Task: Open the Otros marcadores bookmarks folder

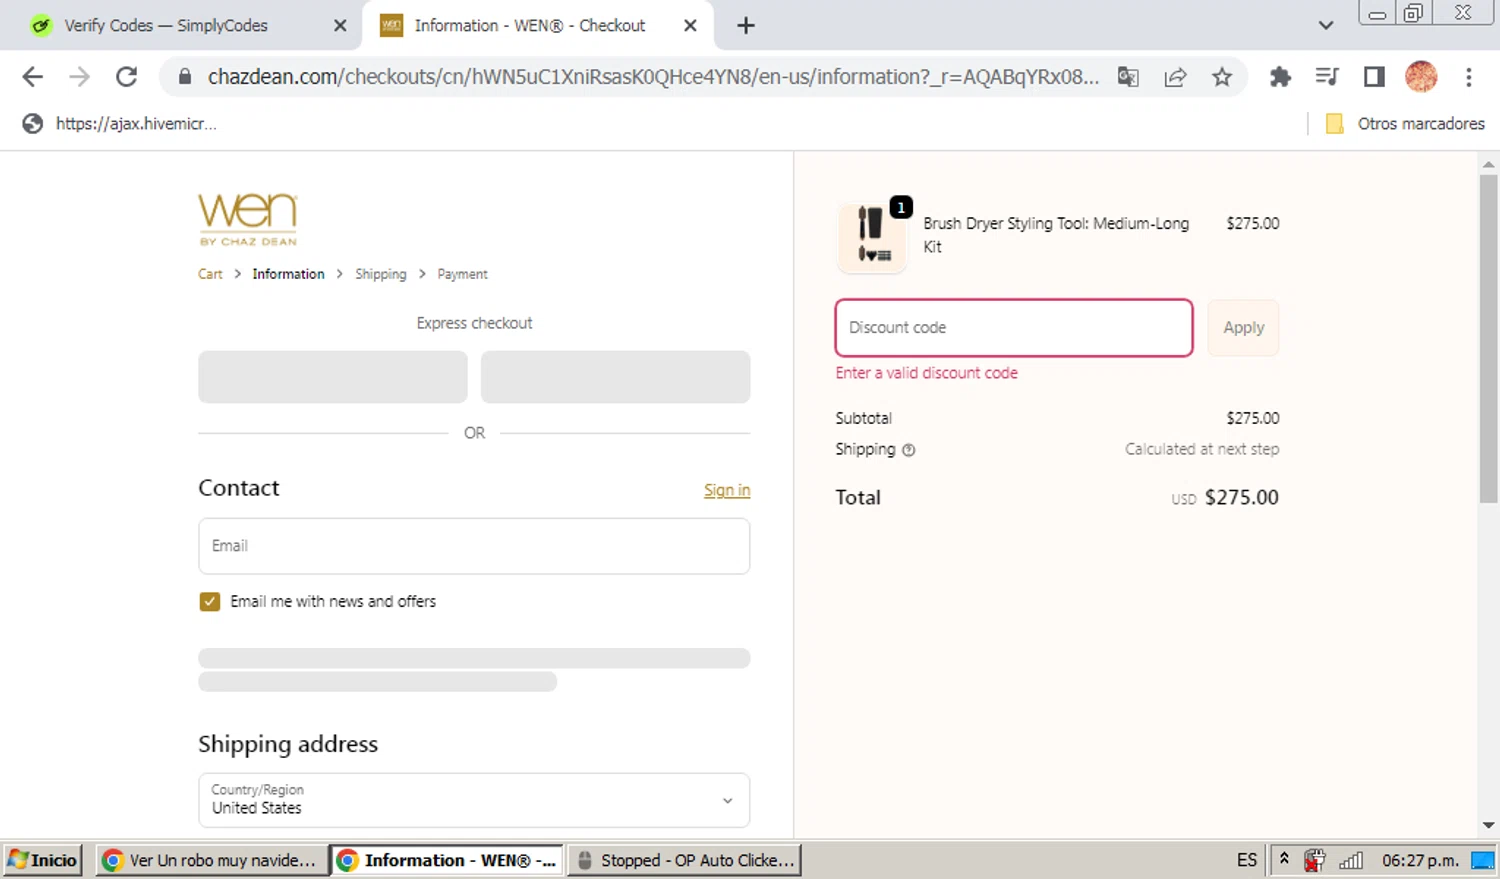Action: [1405, 124]
